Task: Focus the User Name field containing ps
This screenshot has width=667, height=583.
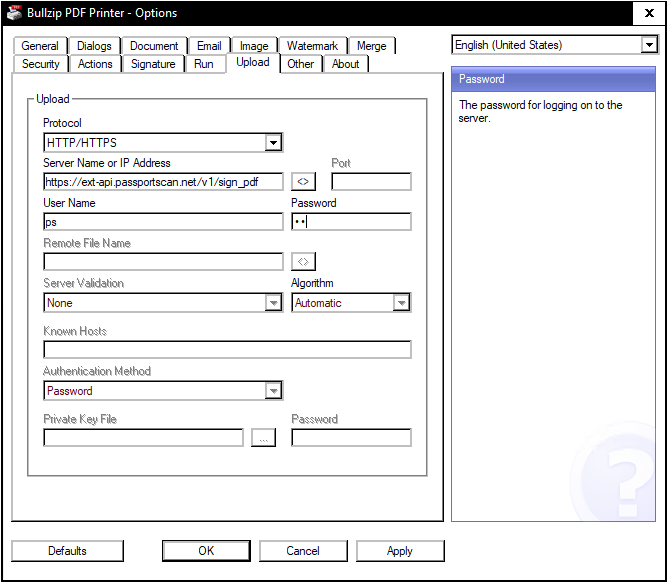Action: coord(163,222)
